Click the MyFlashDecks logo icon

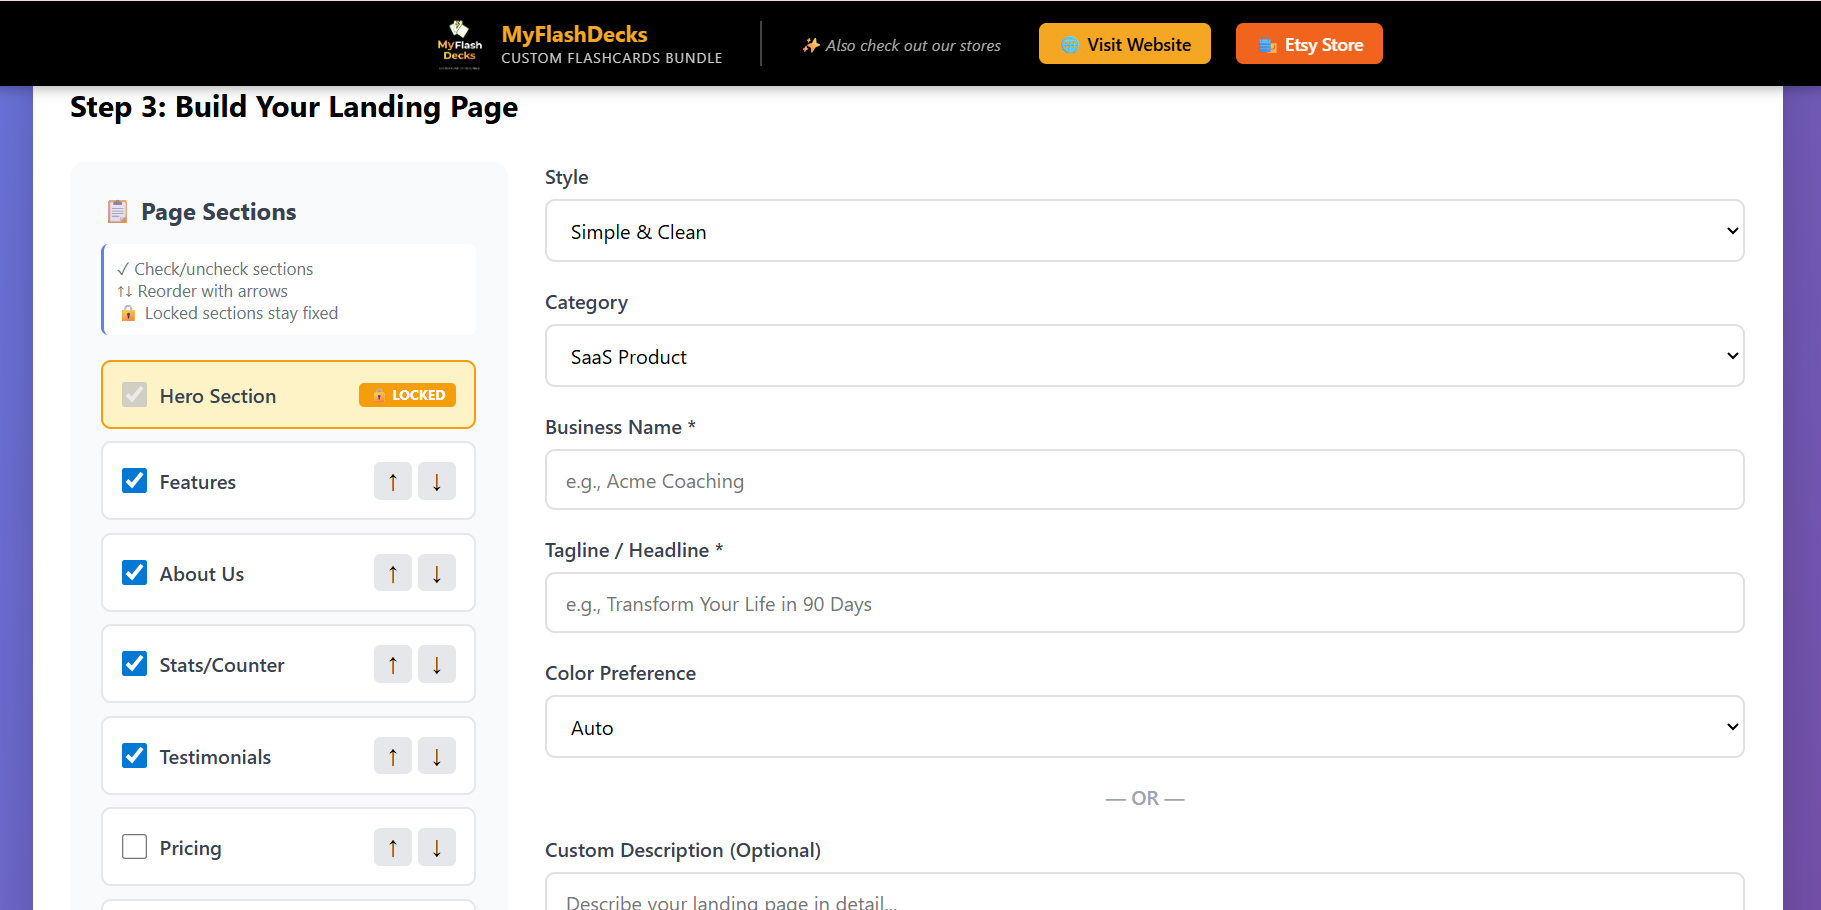tap(460, 44)
